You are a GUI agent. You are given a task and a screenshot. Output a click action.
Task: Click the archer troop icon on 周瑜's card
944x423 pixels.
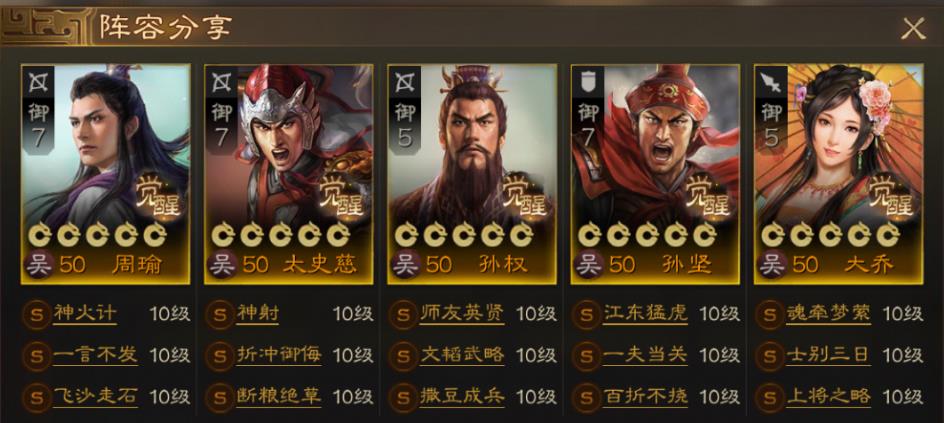click(x=37, y=83)
